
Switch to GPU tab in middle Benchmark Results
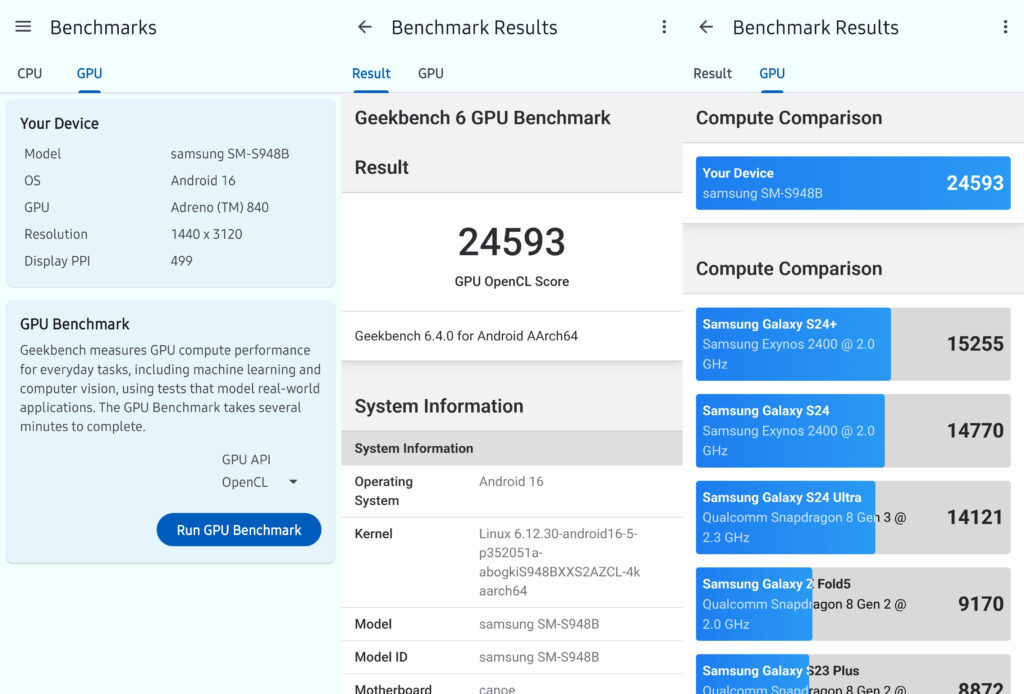[x=430, y=73]
